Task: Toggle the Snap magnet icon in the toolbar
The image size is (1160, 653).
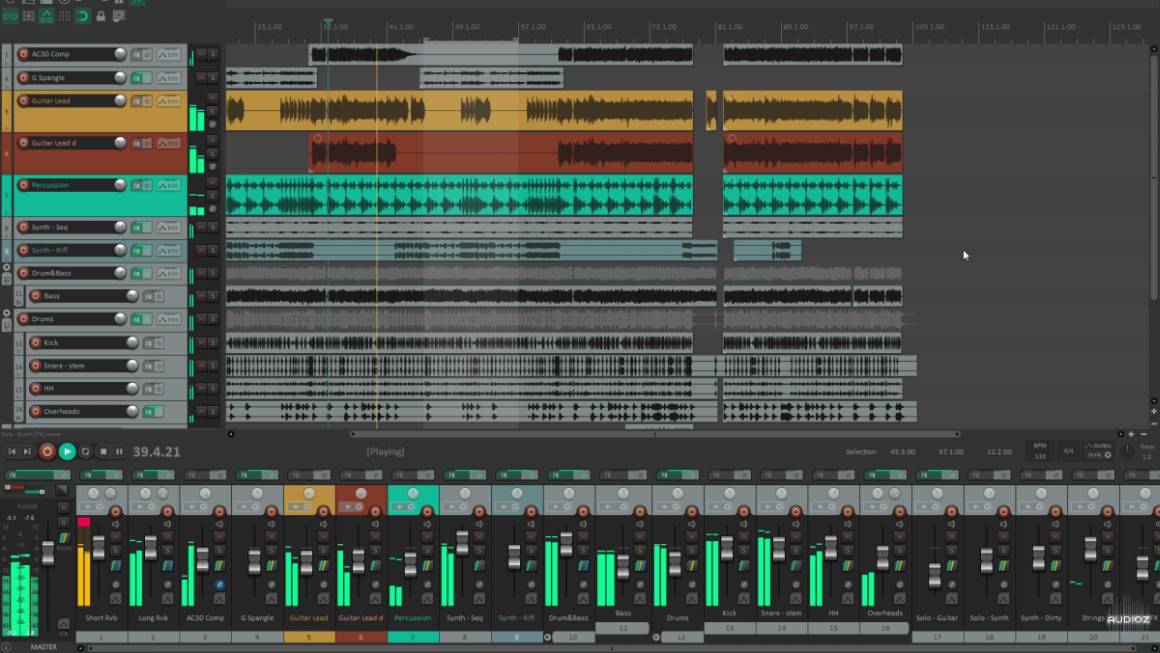Action: point(82,16)
